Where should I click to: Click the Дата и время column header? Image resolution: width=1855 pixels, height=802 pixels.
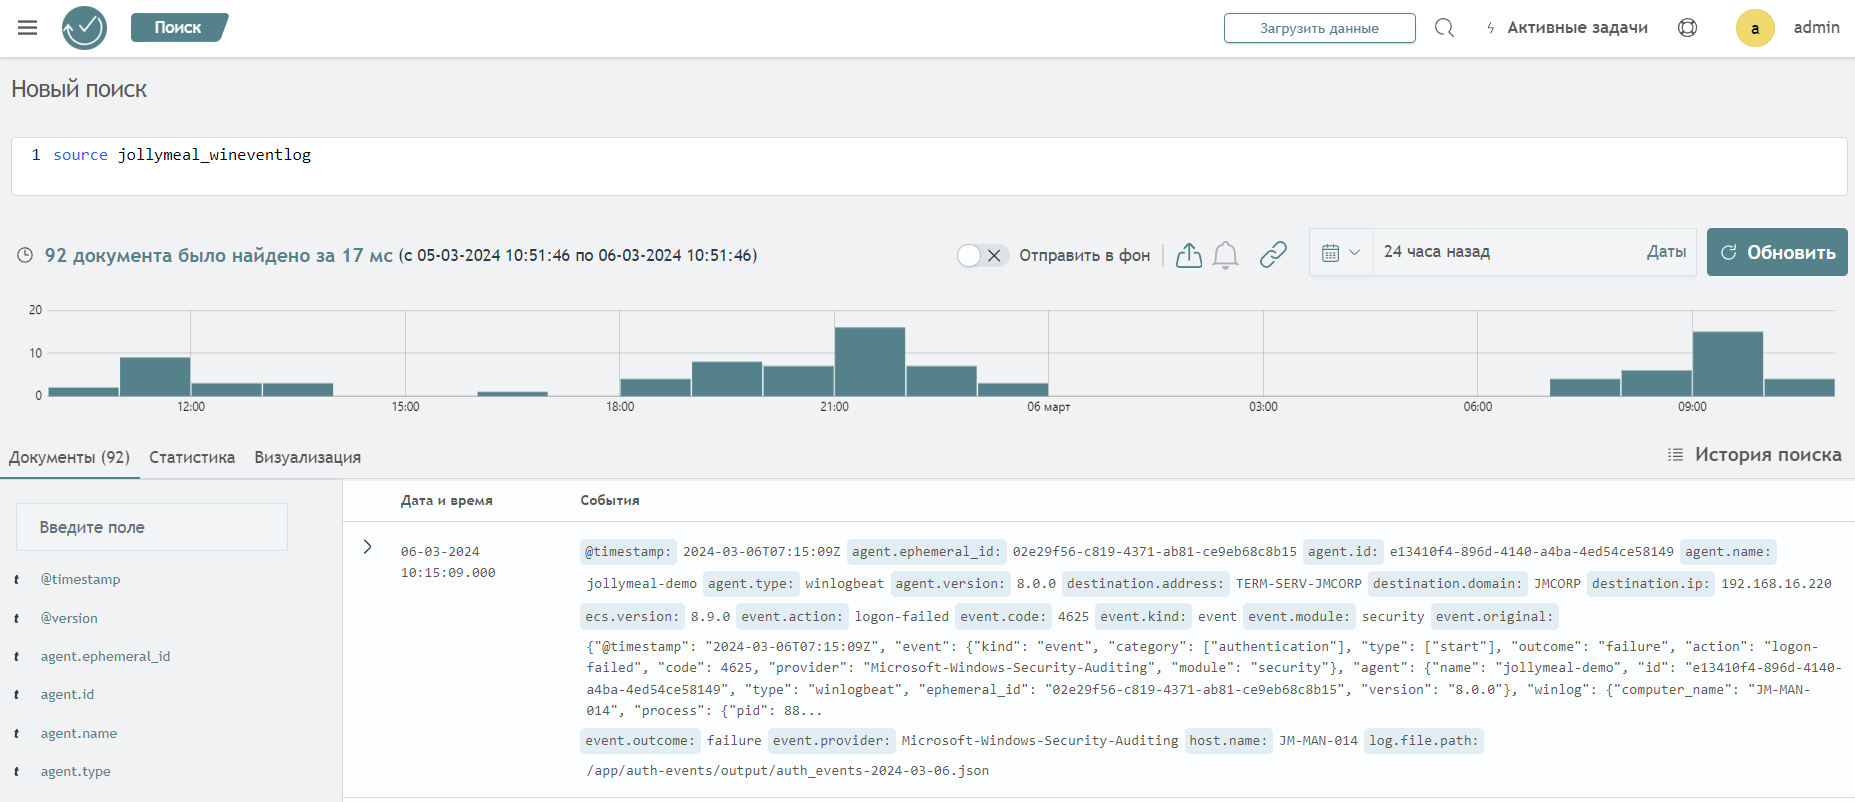(446, 500)
